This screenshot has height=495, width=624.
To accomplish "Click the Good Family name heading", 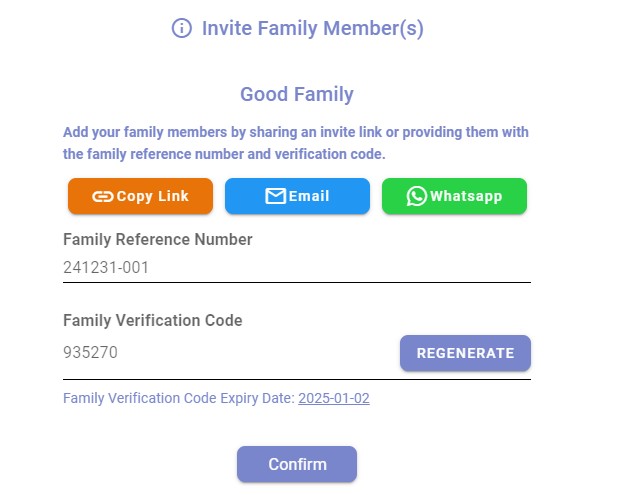I will [297, 95].
